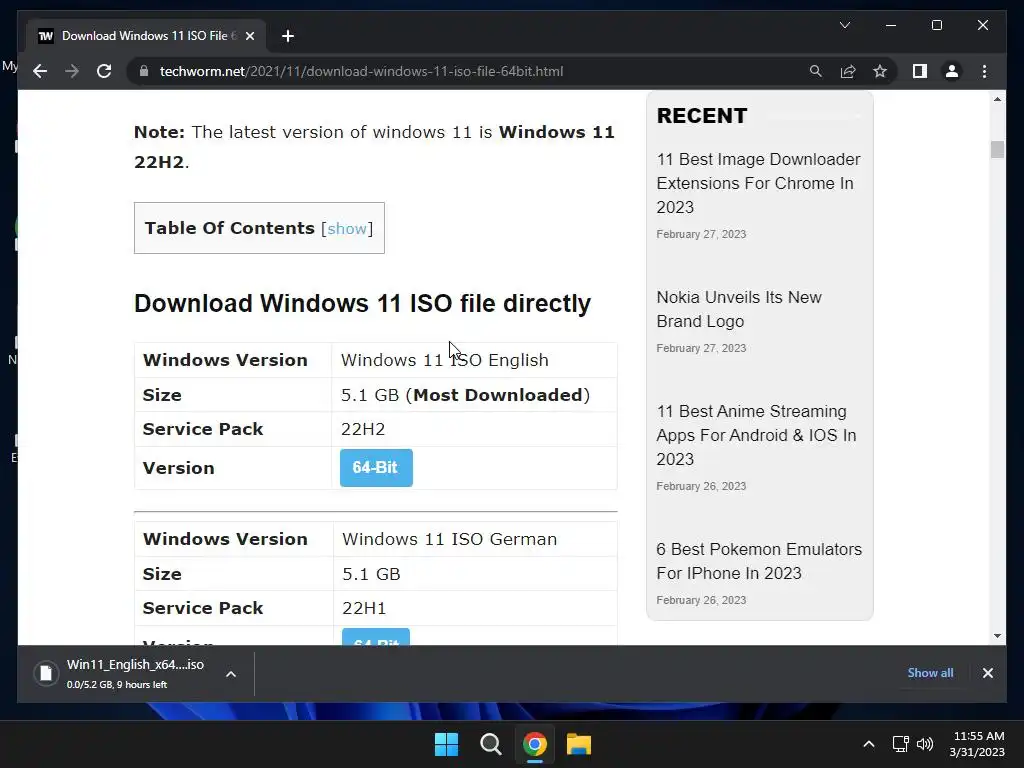
Task: Share this page via share icon
Action: point(848,71)
